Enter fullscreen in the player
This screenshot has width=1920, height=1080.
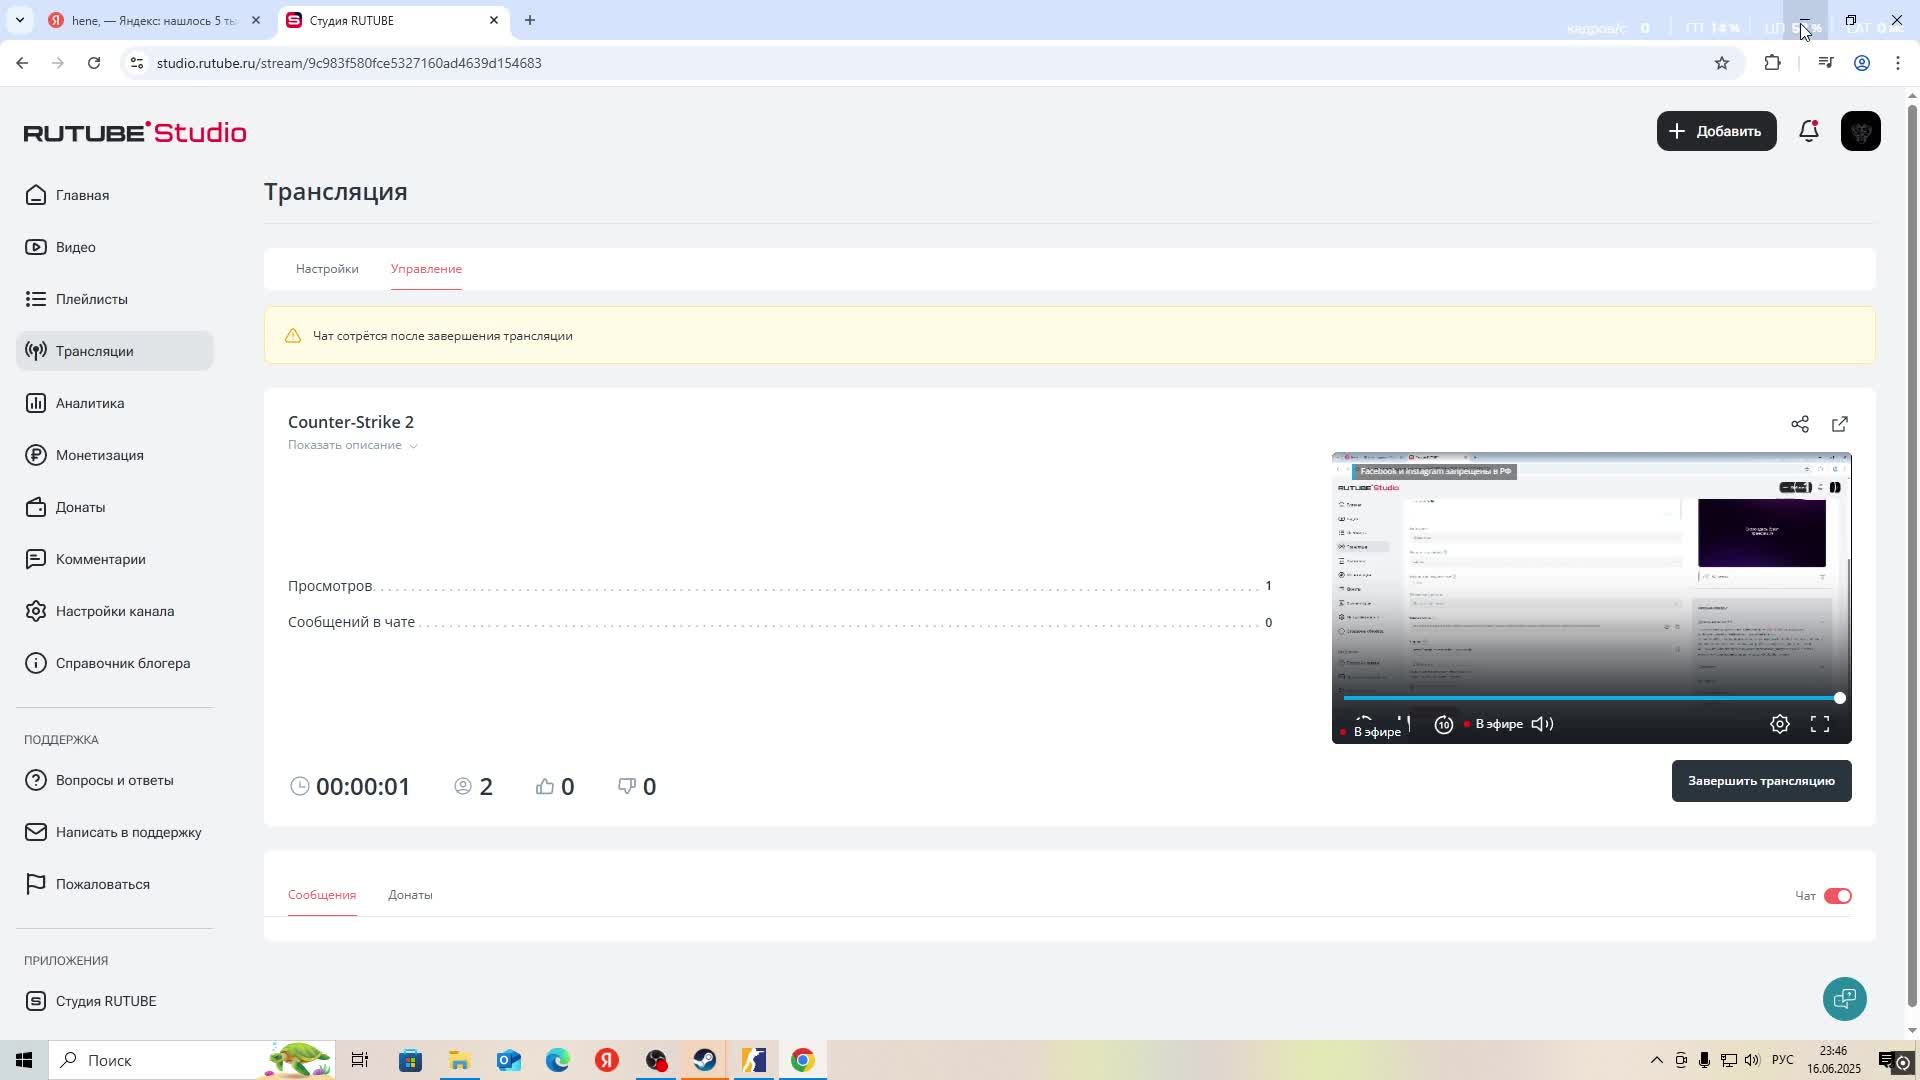[1820, 724]
